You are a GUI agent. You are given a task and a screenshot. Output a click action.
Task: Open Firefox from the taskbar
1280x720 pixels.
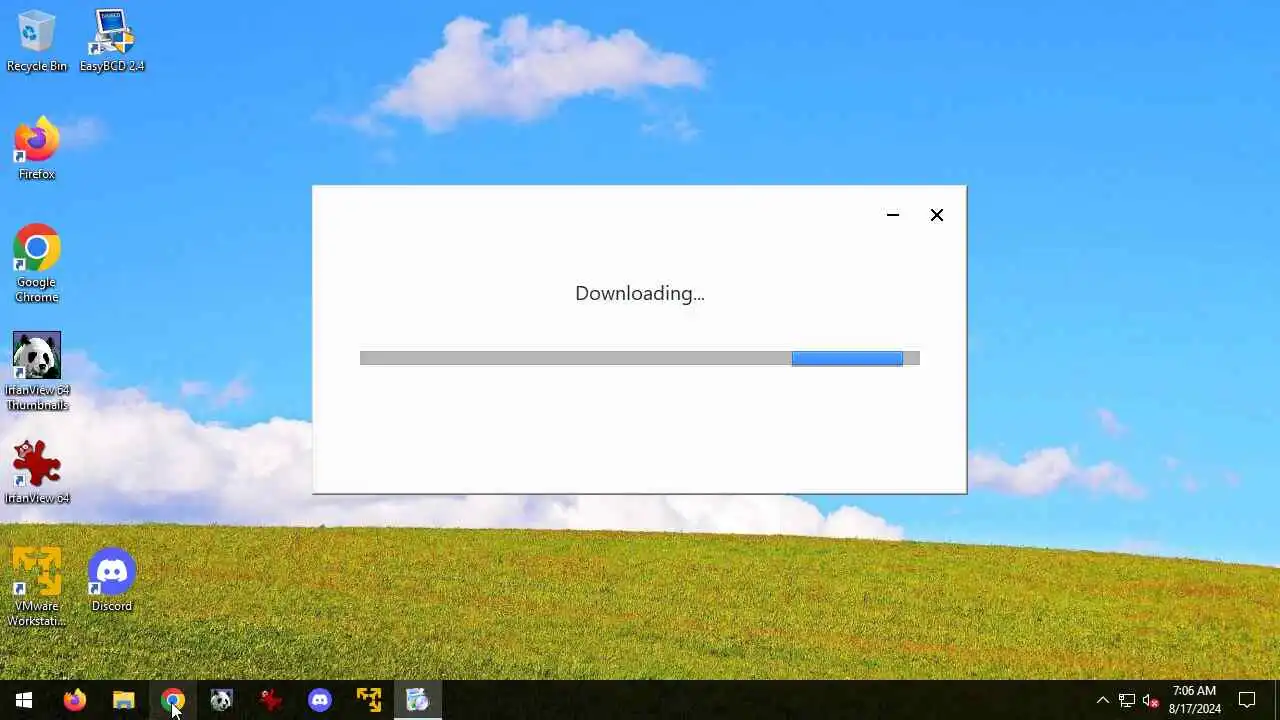click(74, 700)
